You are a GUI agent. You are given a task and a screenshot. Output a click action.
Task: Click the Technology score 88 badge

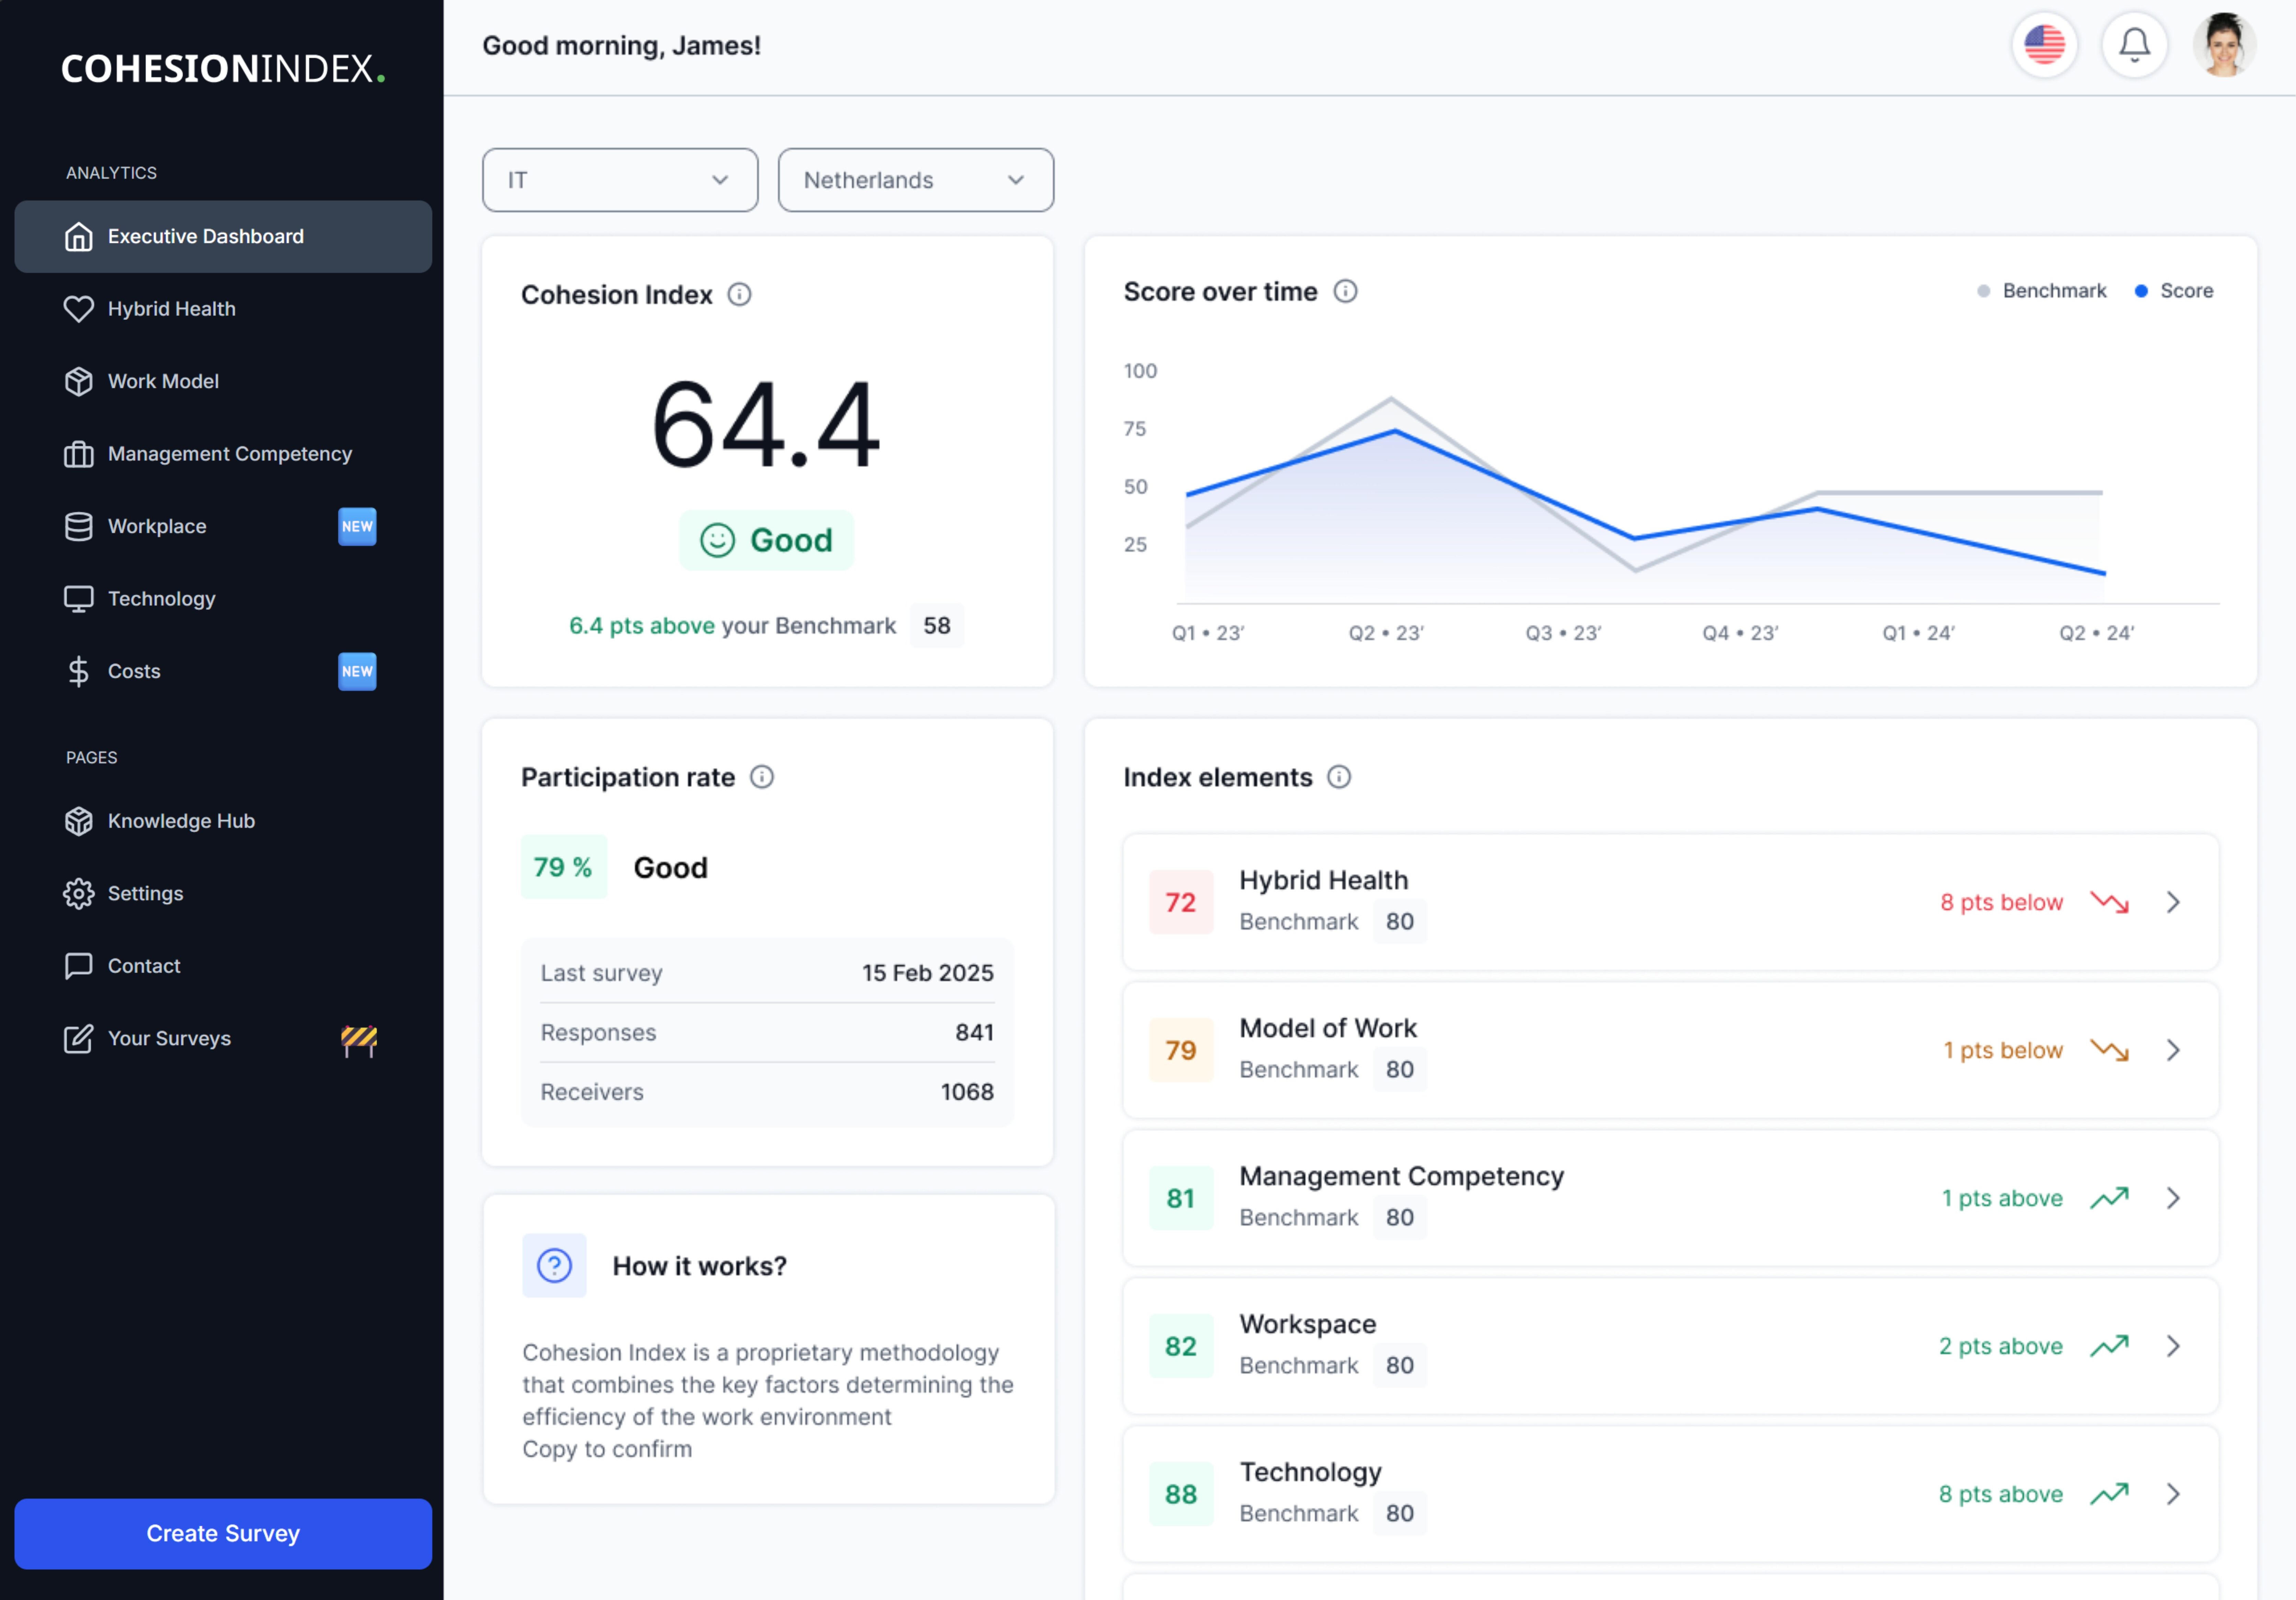tap(1181, 1494)
